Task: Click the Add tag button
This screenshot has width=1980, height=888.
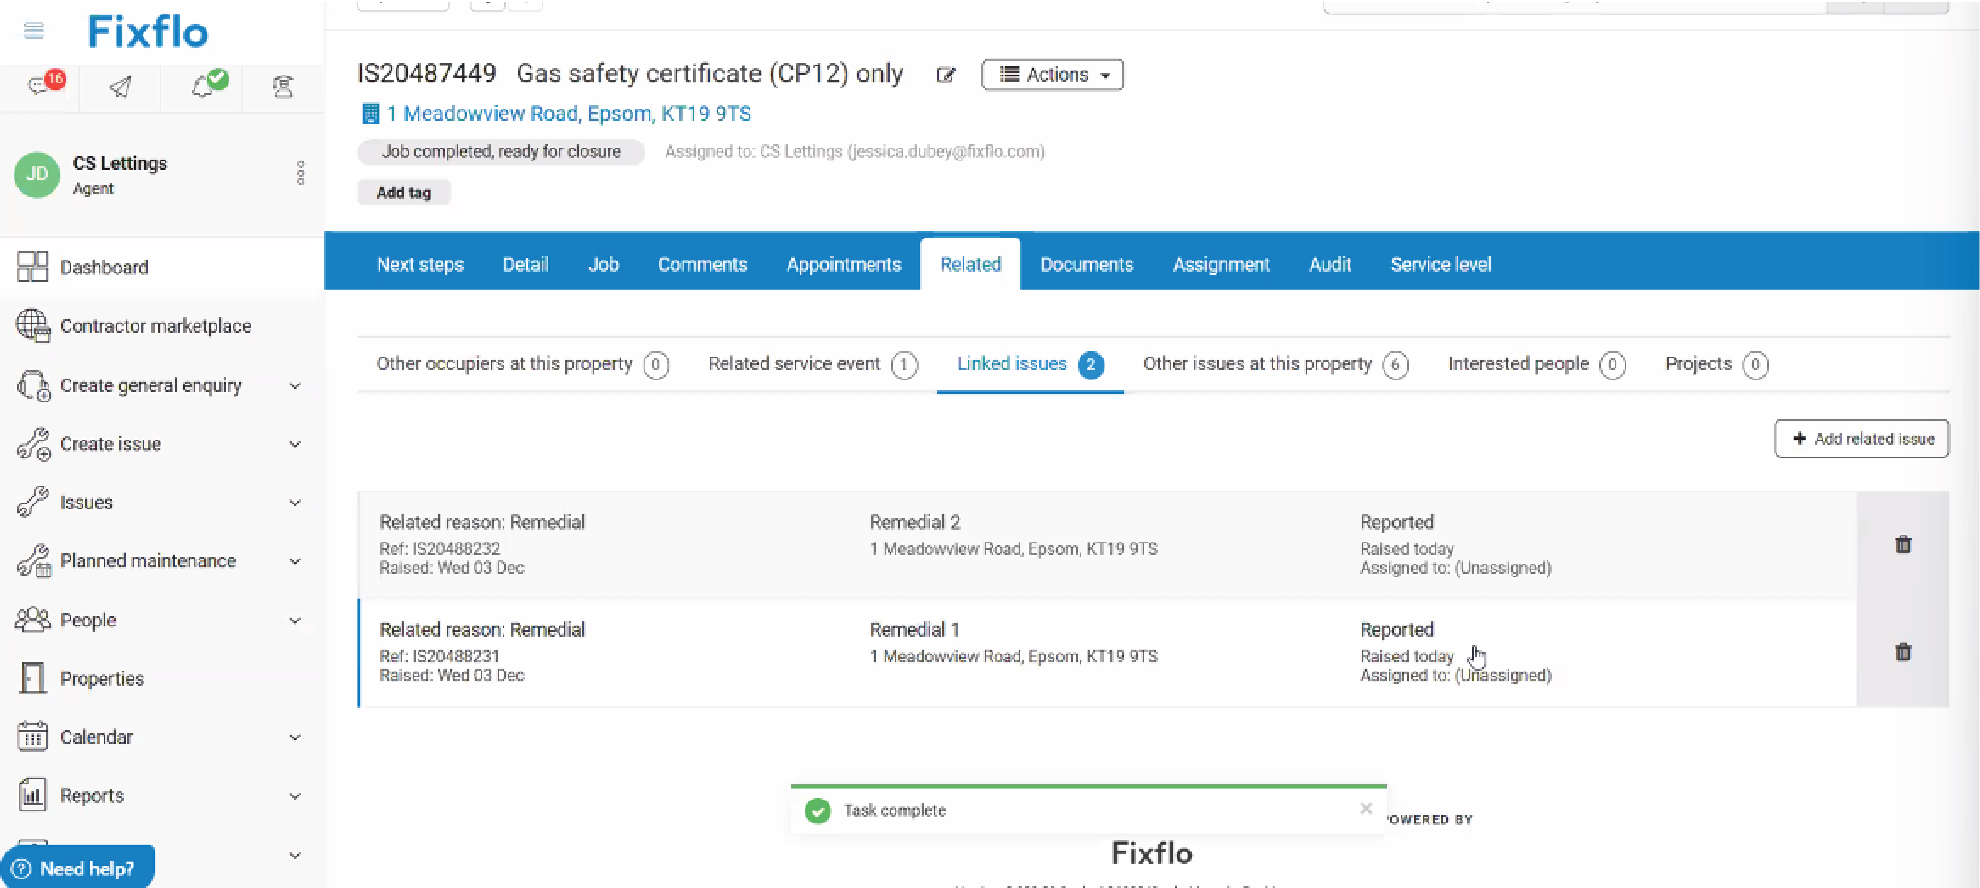Action: tap(404, 193)
